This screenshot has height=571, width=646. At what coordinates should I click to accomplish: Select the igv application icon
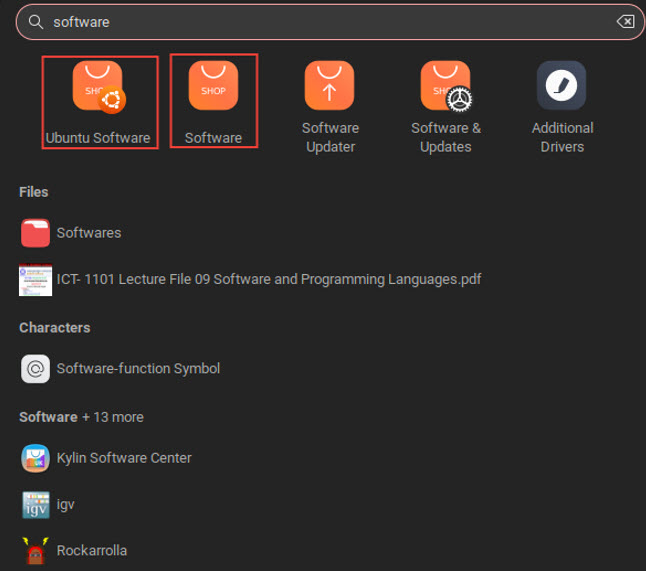tap(36, 505)
